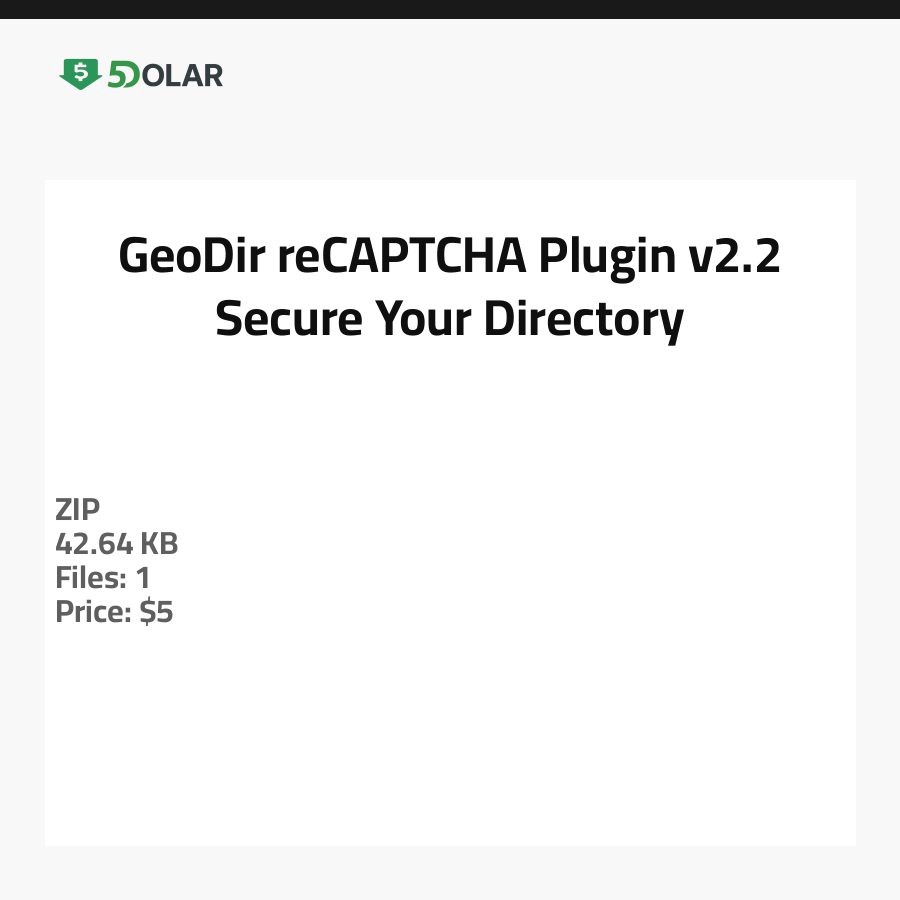The image size is (900, 900).
Task: Select the Secure Your Directory subtitle
Action: [449, 320]
